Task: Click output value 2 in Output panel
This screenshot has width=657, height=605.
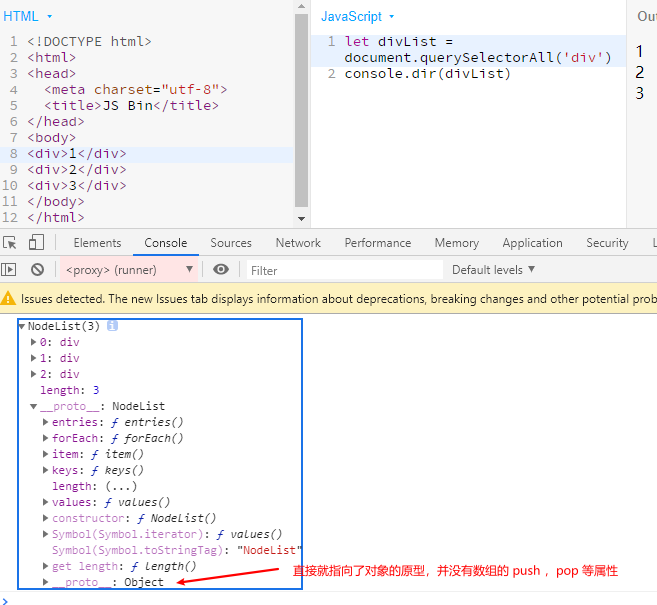Action: click(639, 72)
